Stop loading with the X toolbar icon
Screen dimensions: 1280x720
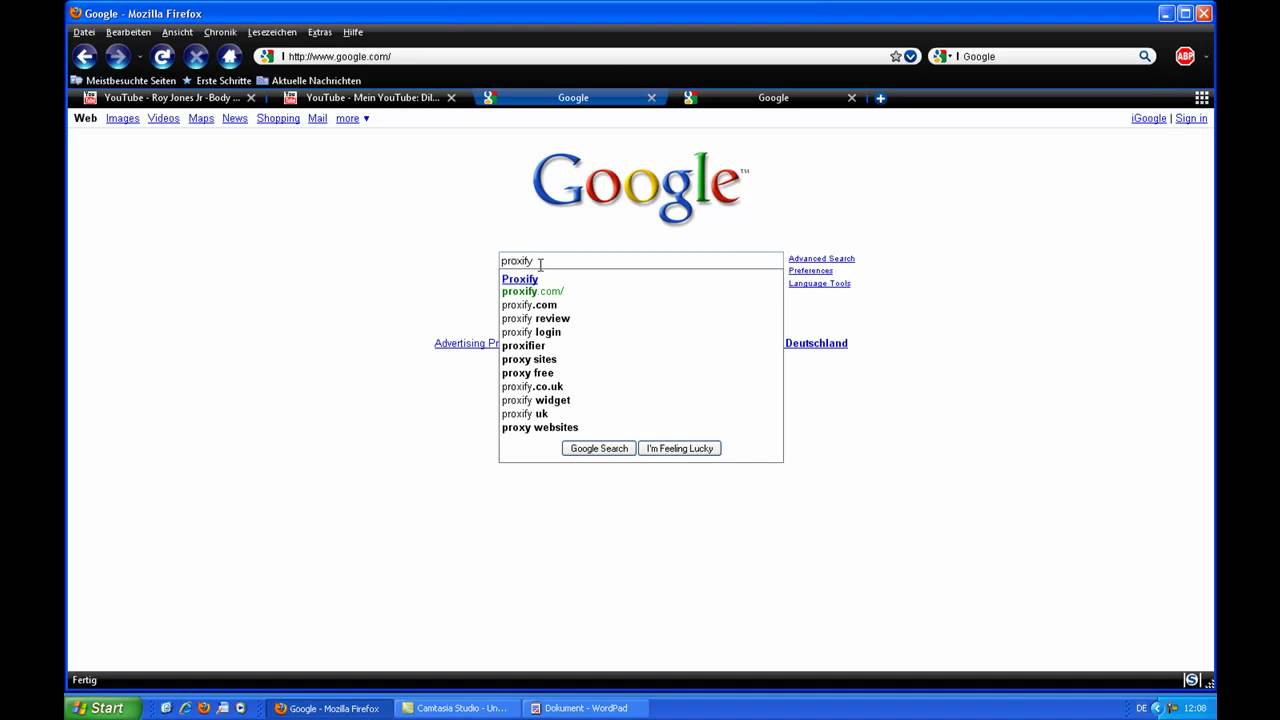click(x=197, y=57)
